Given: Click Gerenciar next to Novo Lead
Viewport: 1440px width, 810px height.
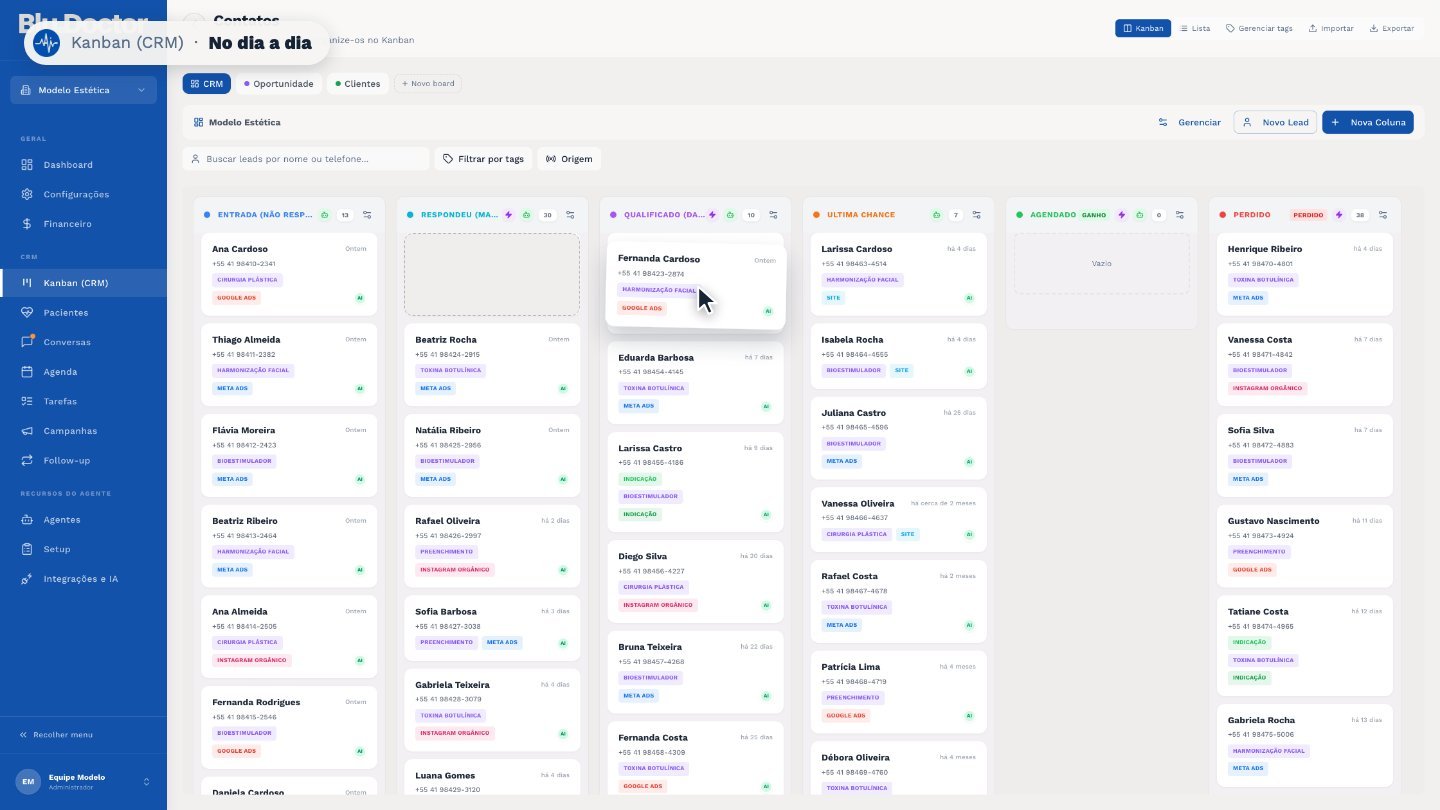Looking at the screenshot, I should (x=1190, y=122).
